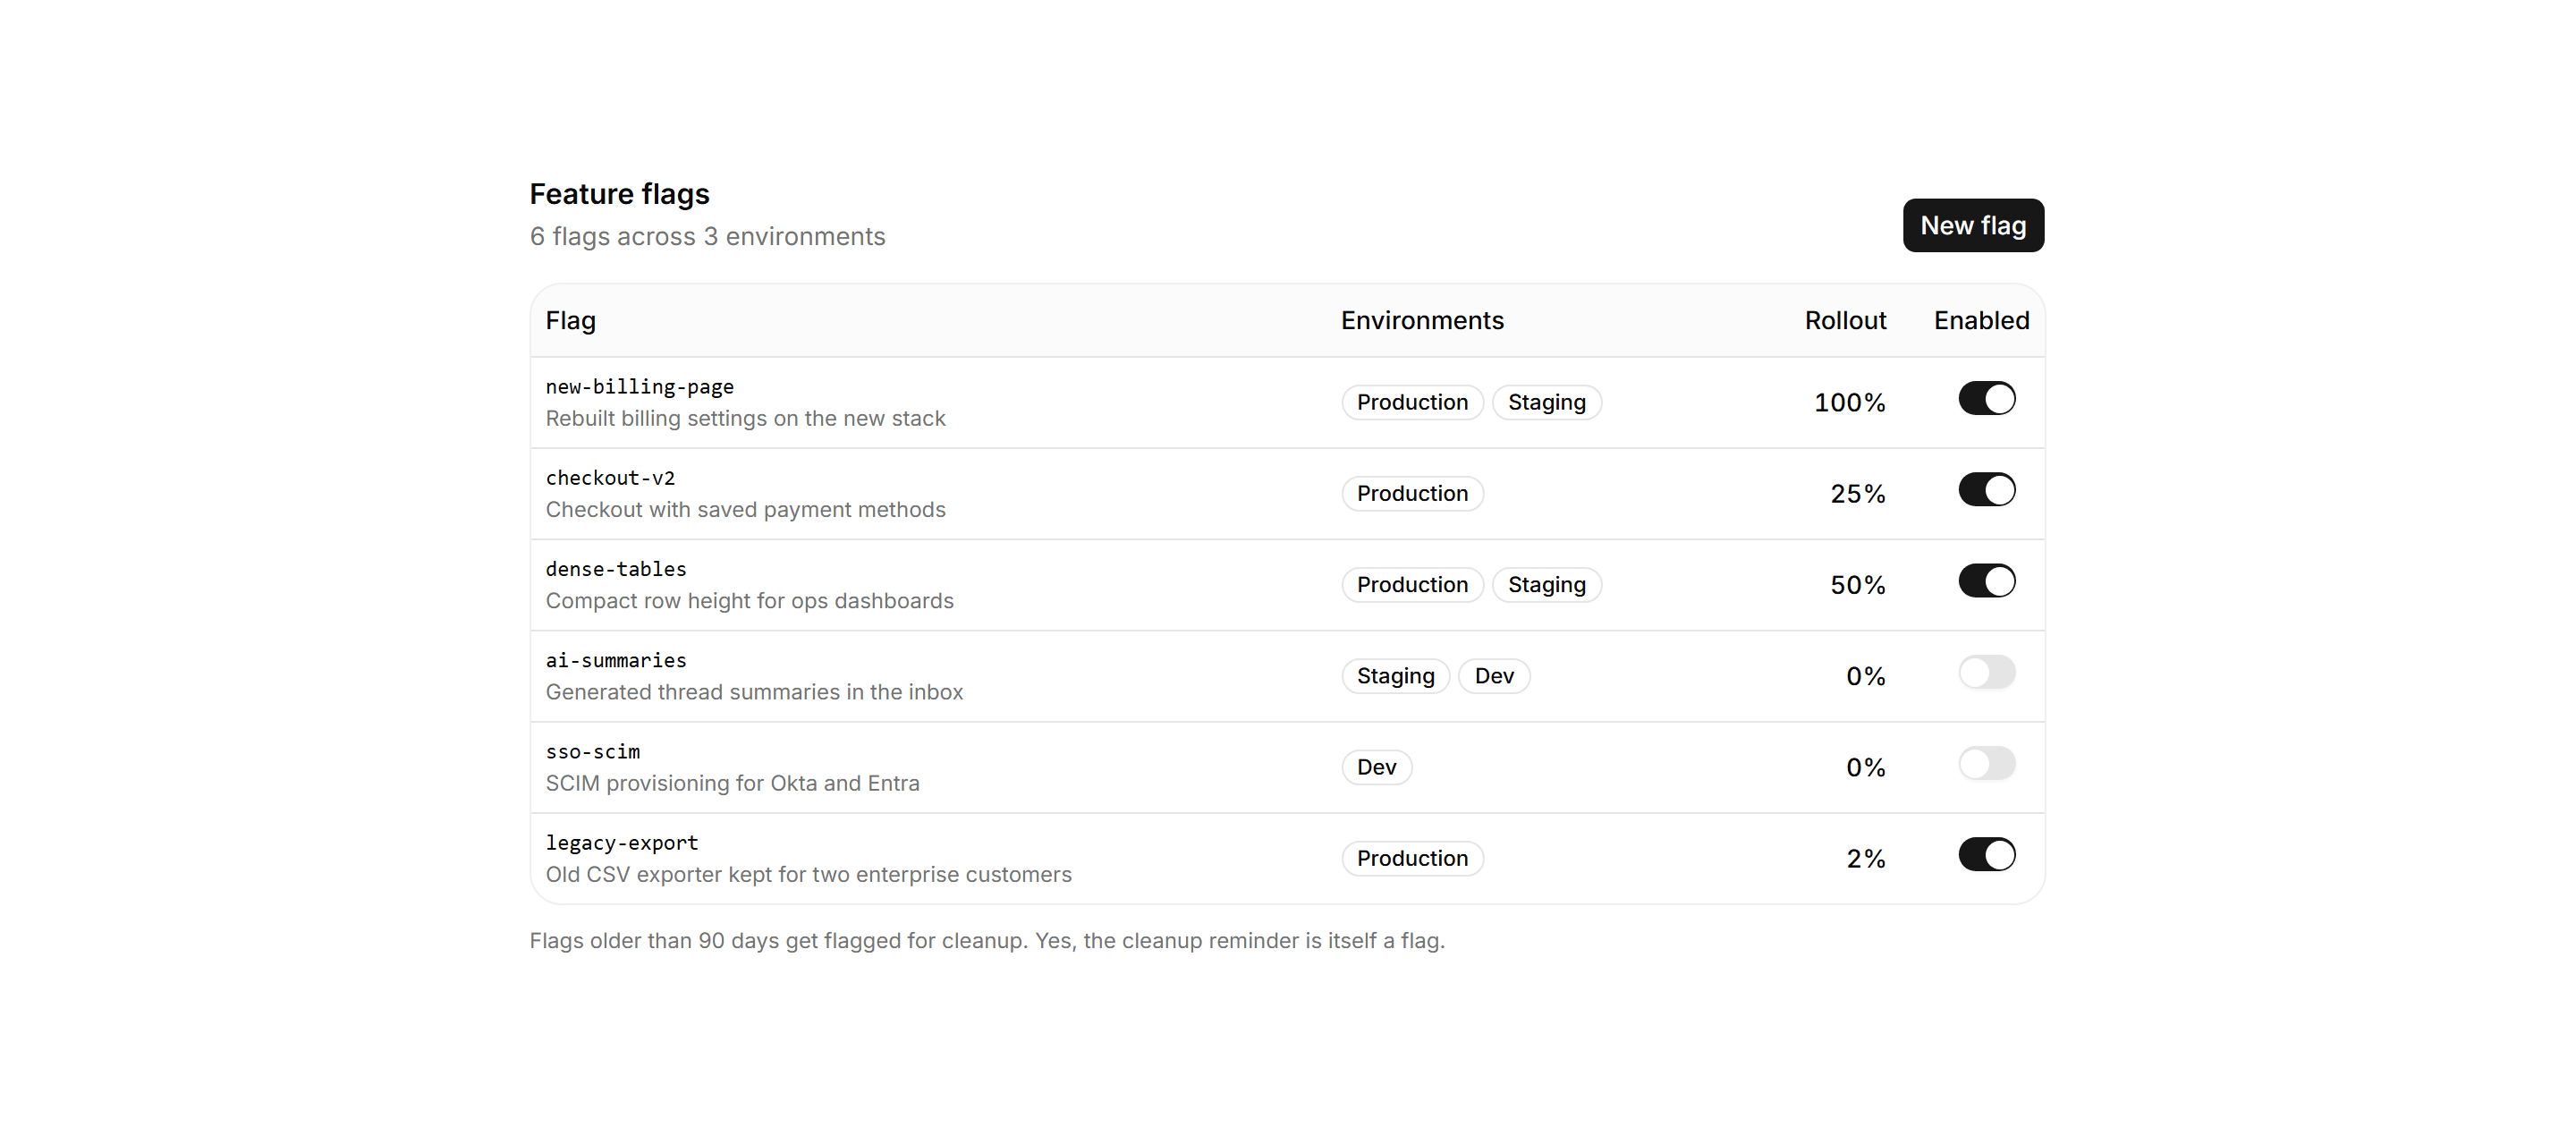Open the legacy-export flag name
This screenshot has height=1127, width=2576.
click(621, 843)
